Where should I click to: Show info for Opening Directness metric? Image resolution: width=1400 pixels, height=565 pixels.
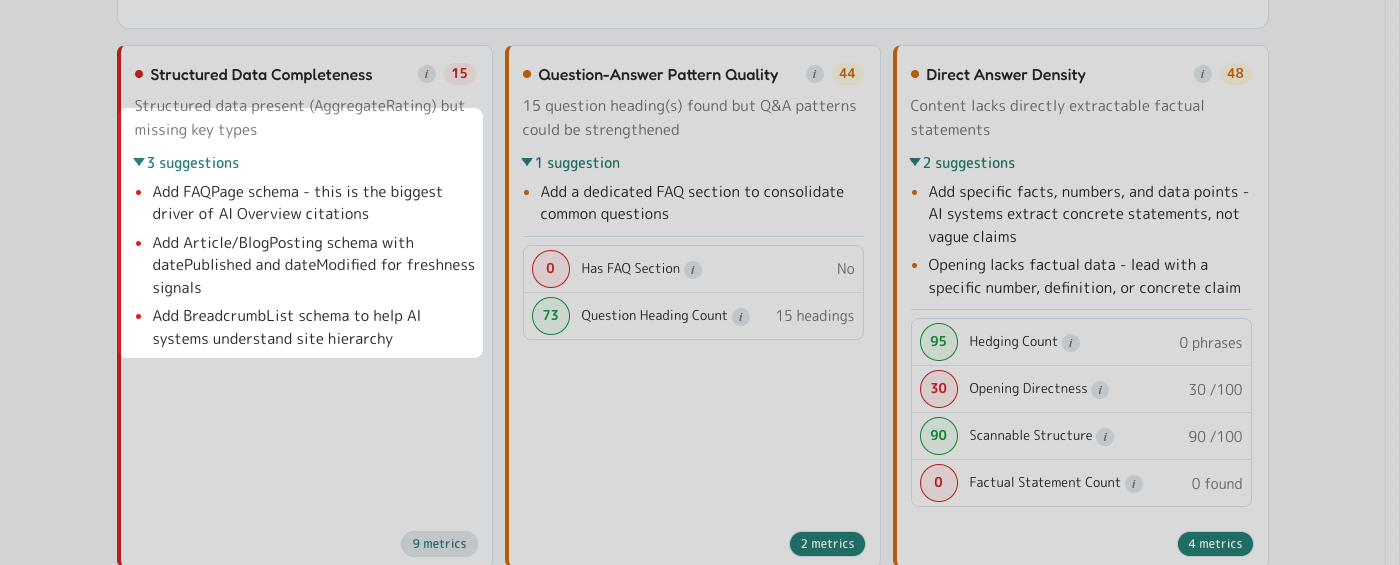(1100, 390)
